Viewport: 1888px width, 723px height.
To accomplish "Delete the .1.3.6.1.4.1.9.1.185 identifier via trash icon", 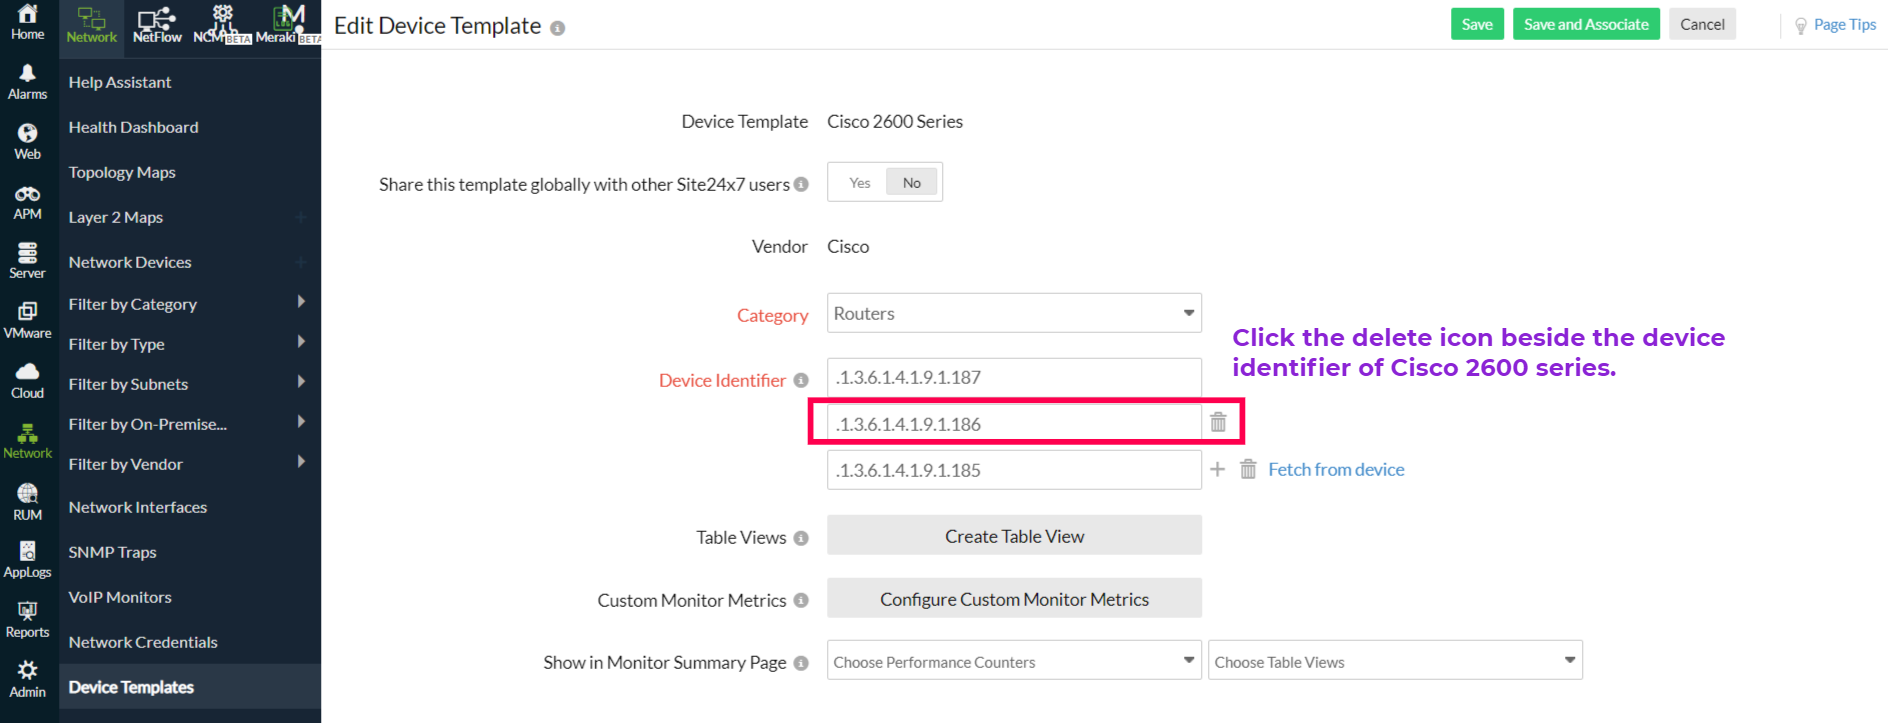I will click(x=1248, y=469).
